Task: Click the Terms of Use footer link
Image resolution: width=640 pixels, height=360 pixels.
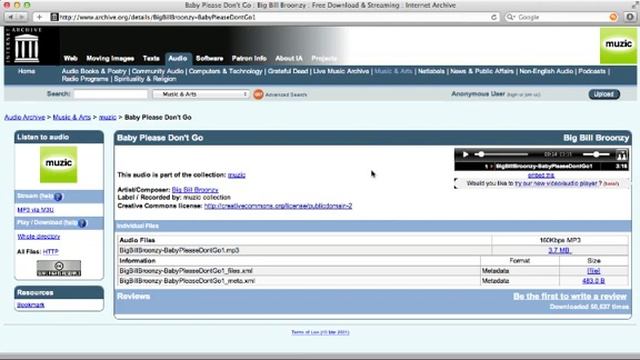Action: 320,332
